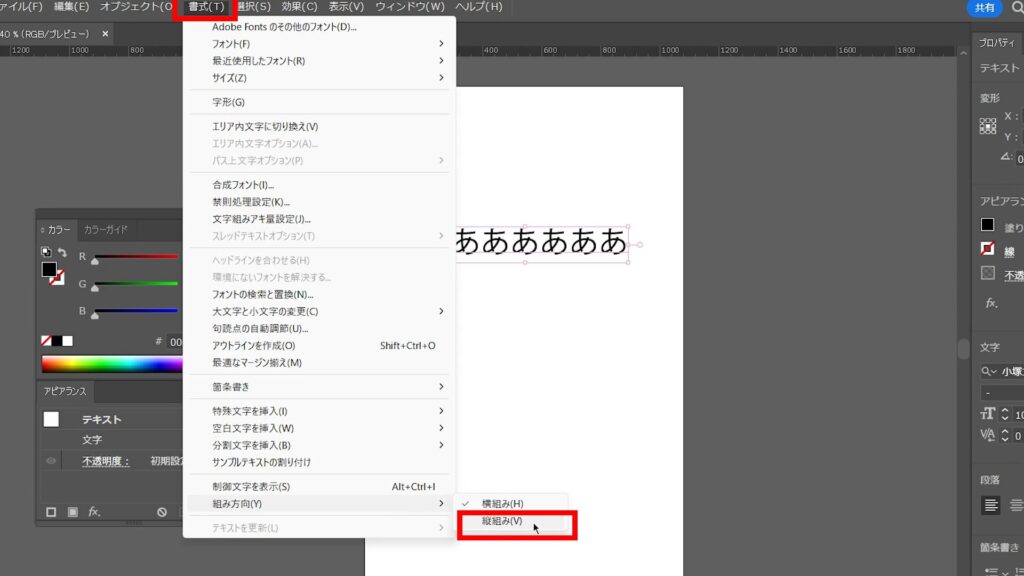Choose 制御文字を表示(S) item

pos(320,487)
